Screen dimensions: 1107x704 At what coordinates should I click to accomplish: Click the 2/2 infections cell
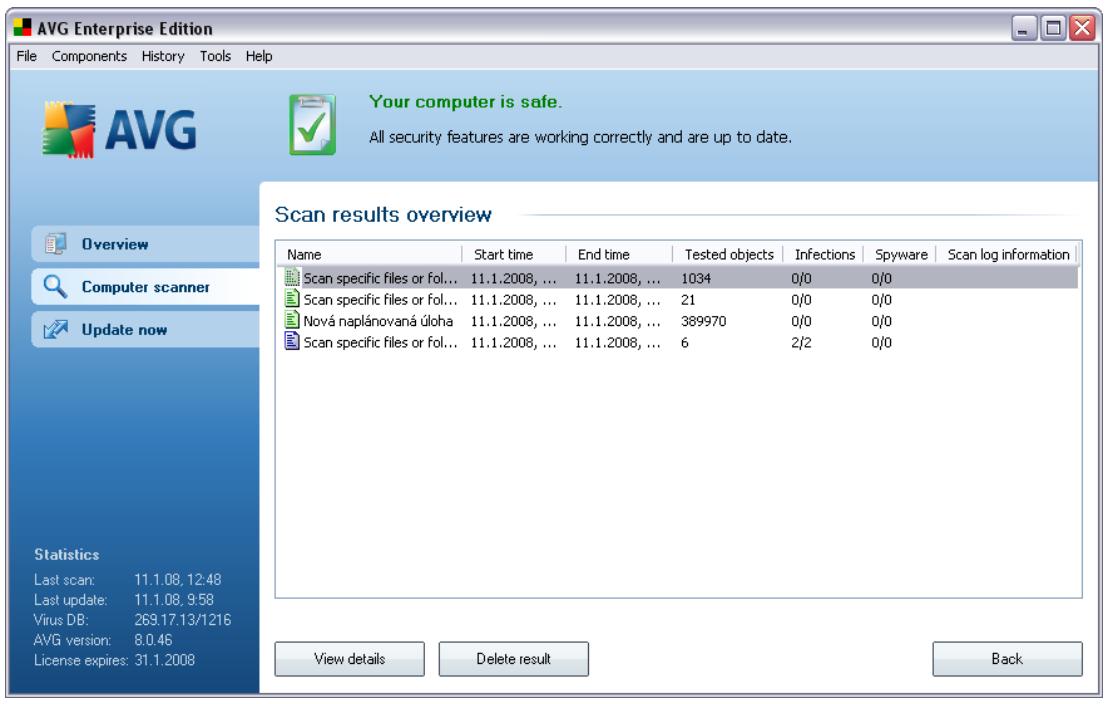pos(801,342)
